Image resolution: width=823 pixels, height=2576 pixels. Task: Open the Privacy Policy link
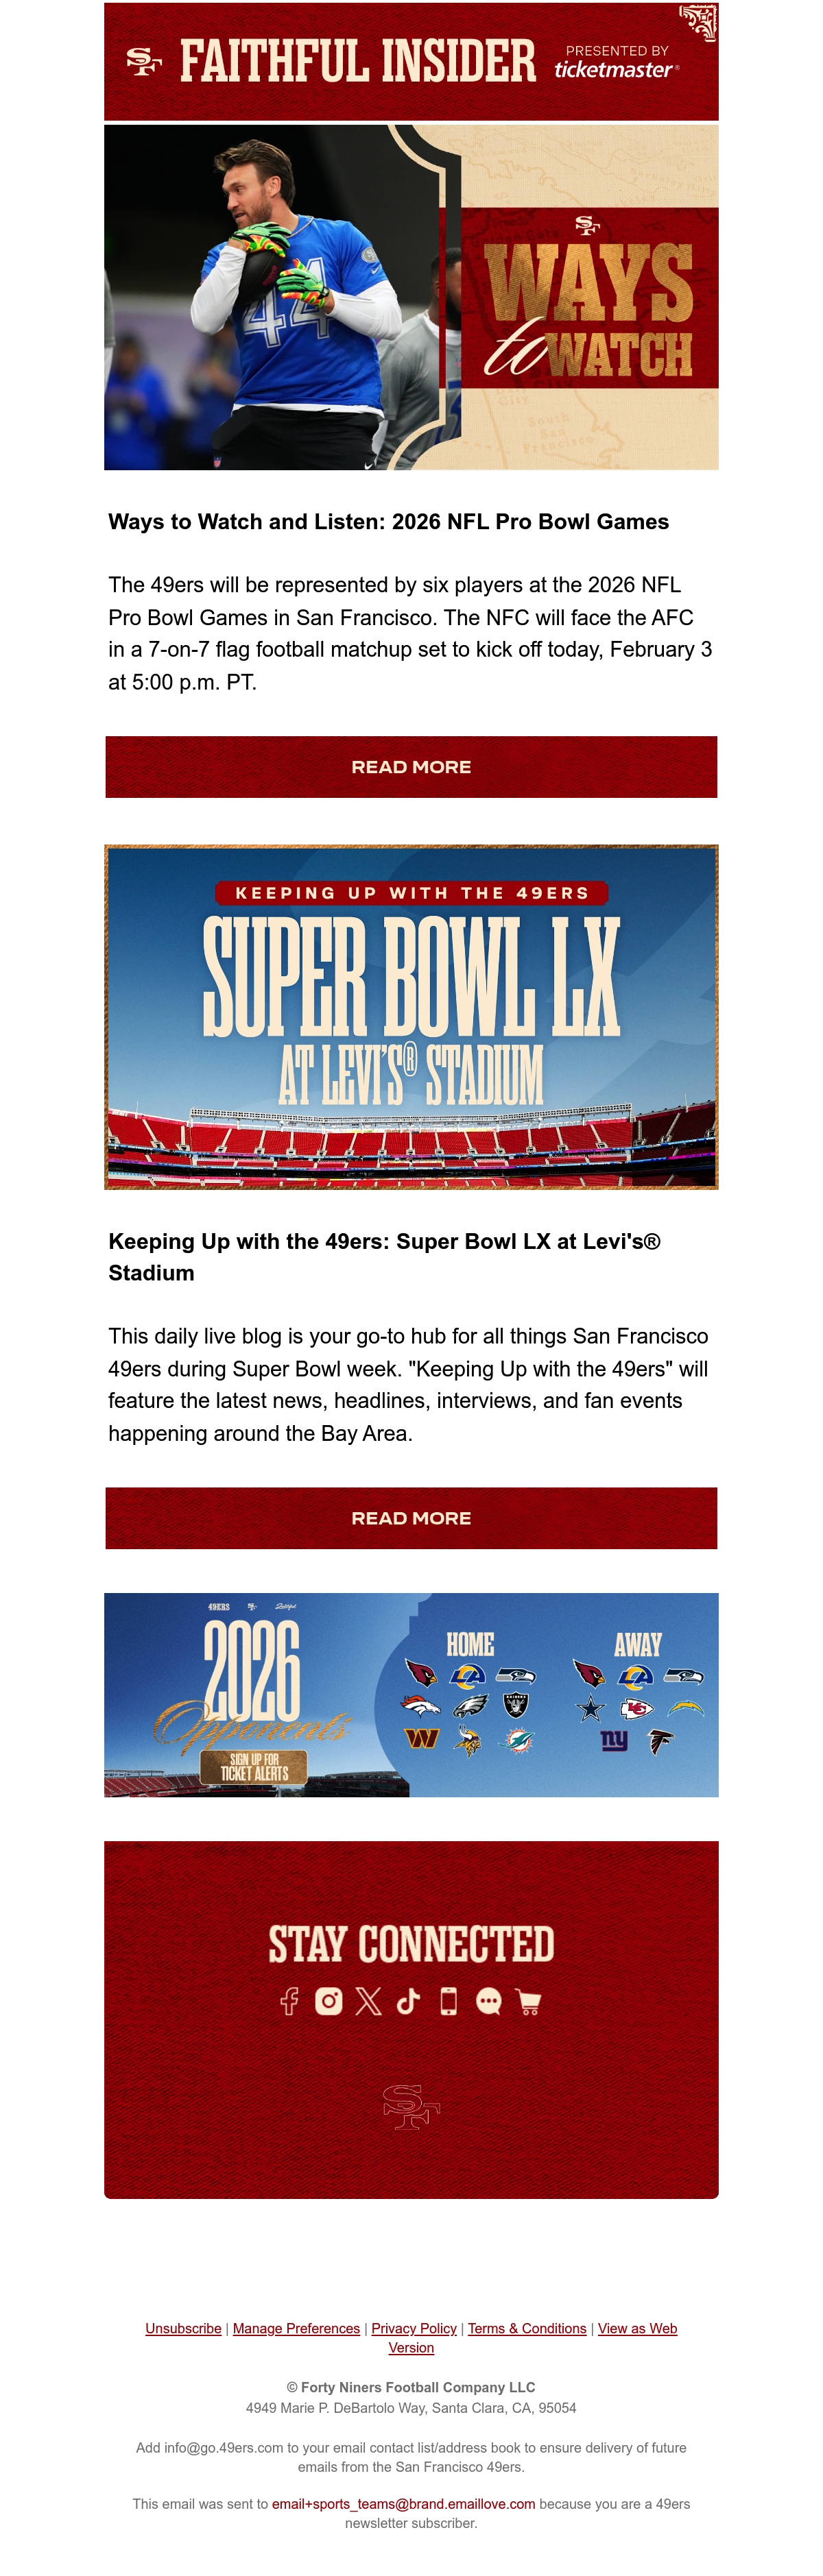click(414, 2328)
